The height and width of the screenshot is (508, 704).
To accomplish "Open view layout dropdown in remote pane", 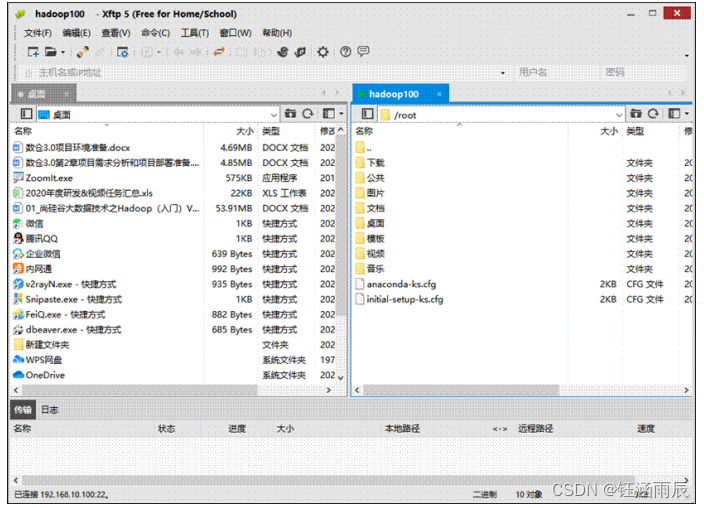I will coord(687,114).
